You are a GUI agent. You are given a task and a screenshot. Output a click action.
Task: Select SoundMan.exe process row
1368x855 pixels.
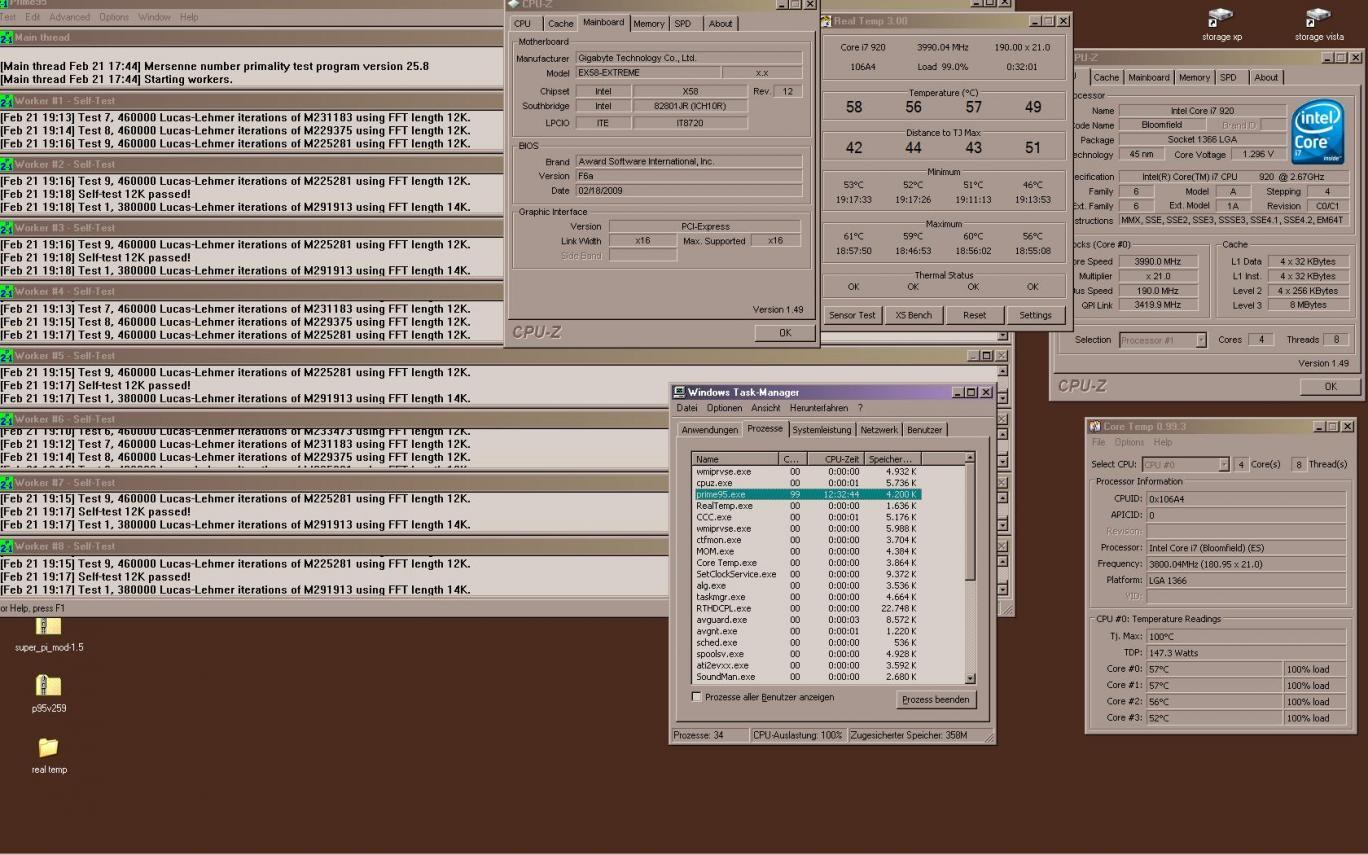coord(806,677)
